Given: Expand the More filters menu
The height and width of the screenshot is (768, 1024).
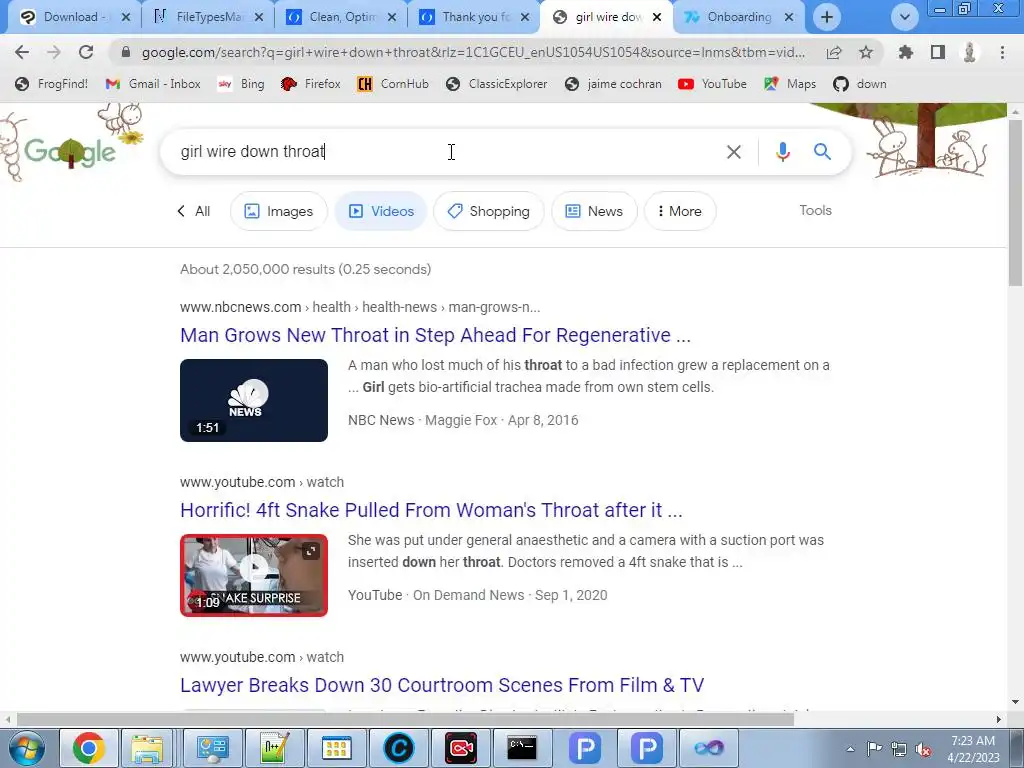Looking at the screenshot, I should [680, 211].
